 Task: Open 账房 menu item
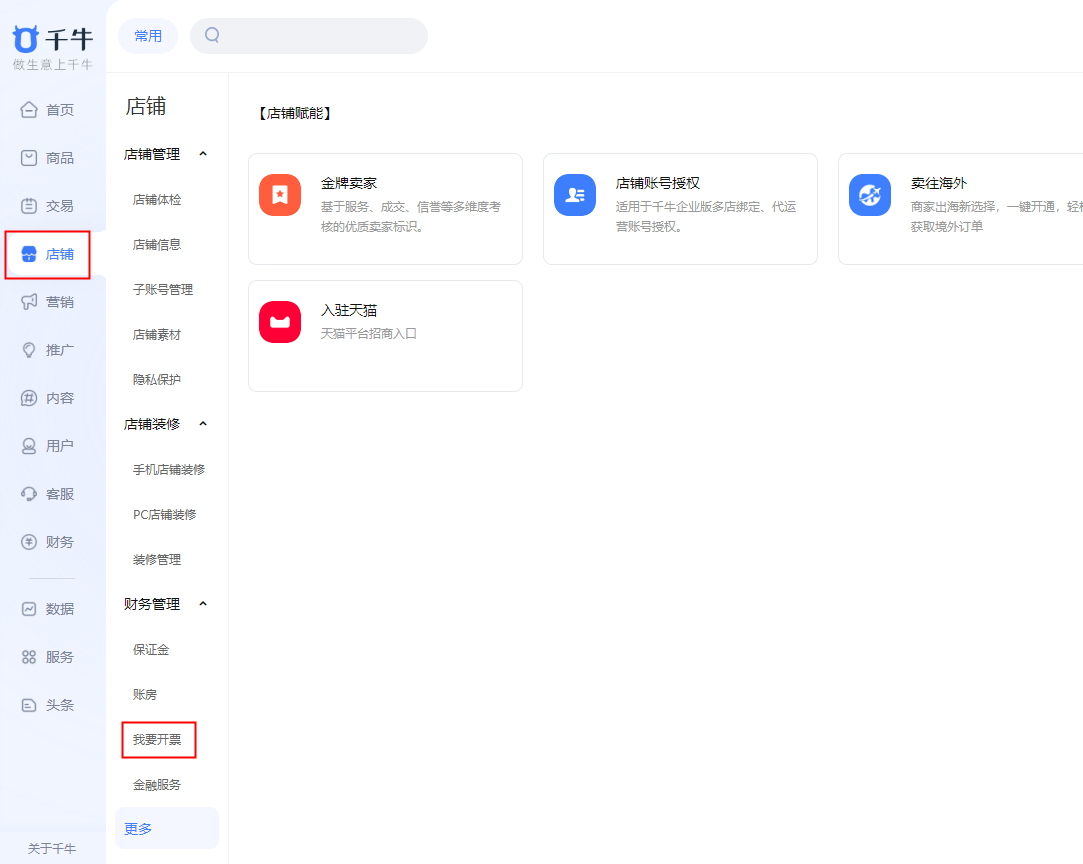(x=144, y=695)
